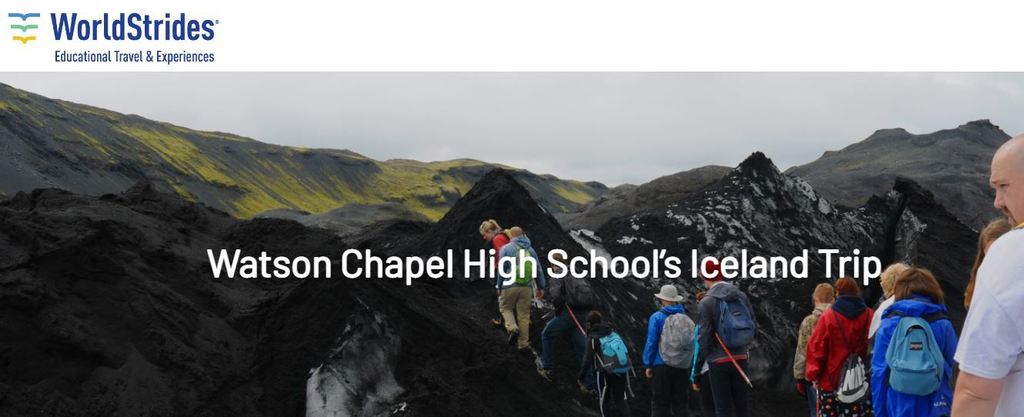Open the WorldStrides wordmark home link
This screenshot has width=1024, height=417.
point(134,27)
